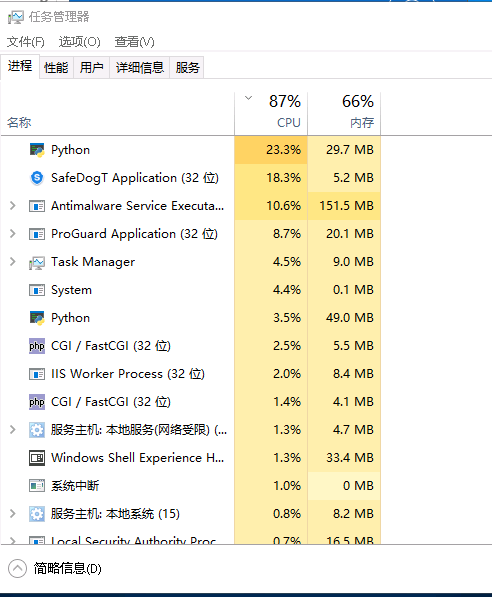Click the ProGuard Application icon
Viewport: 492px width, 597px height.
click(x=37, y=234)
